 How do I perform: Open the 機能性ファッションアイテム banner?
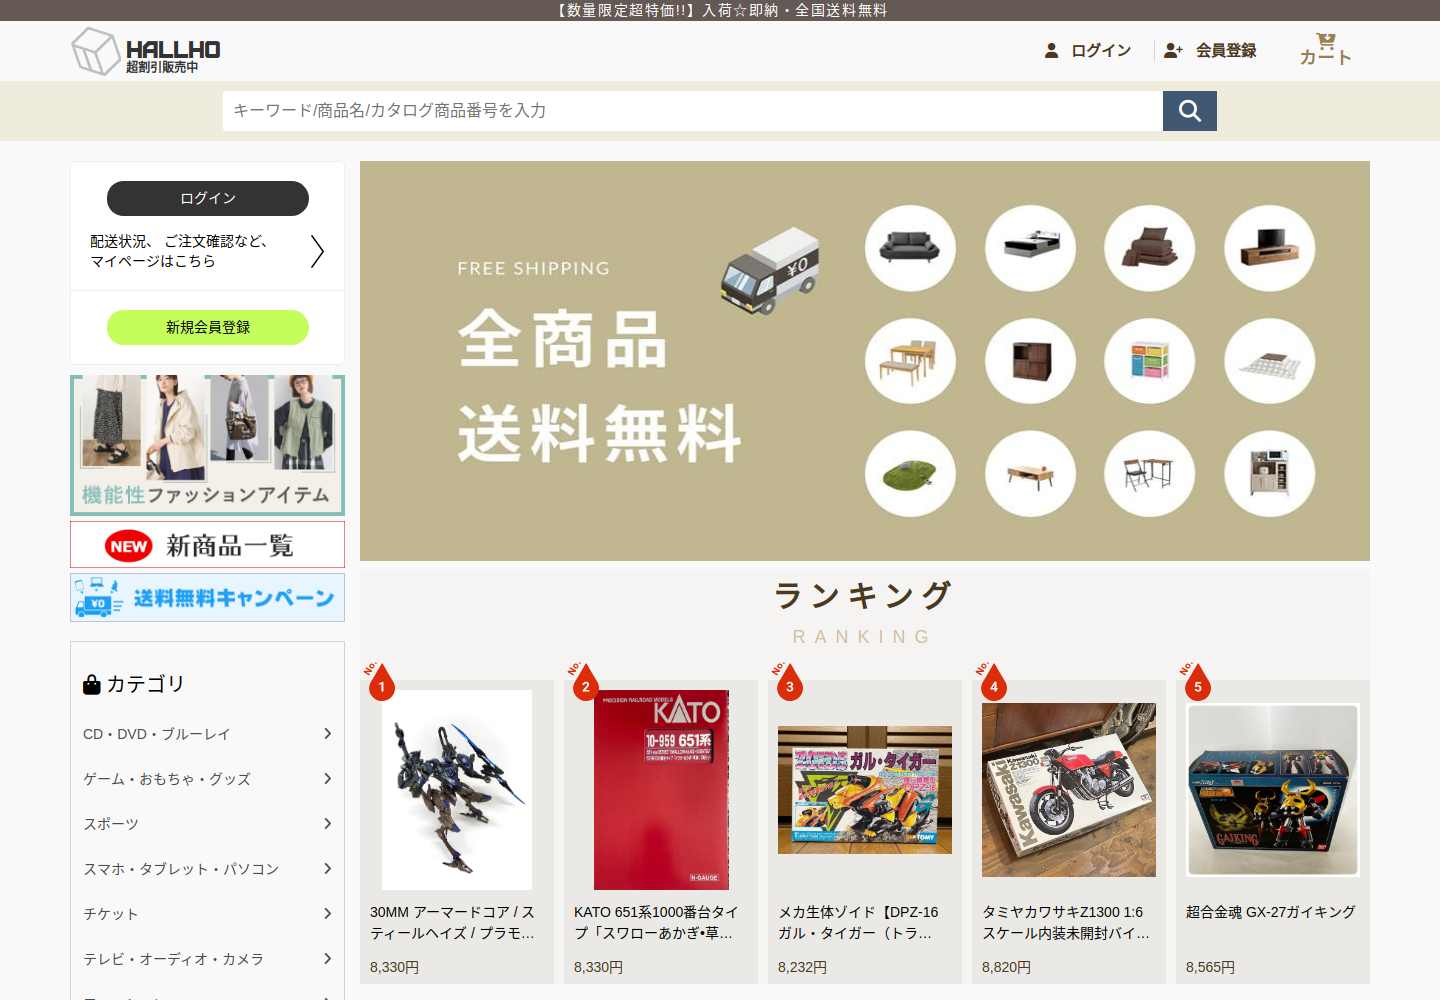(x=208, y=445)
